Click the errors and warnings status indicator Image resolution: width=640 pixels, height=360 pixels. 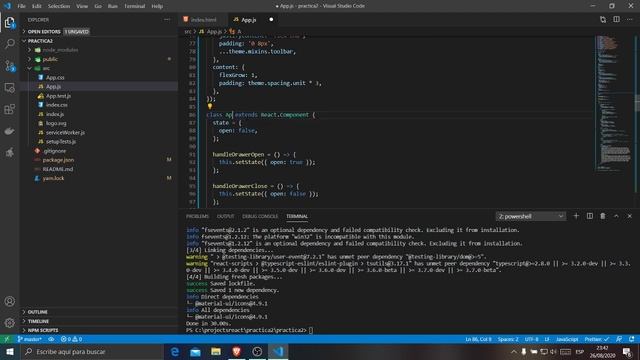(71, 339)
